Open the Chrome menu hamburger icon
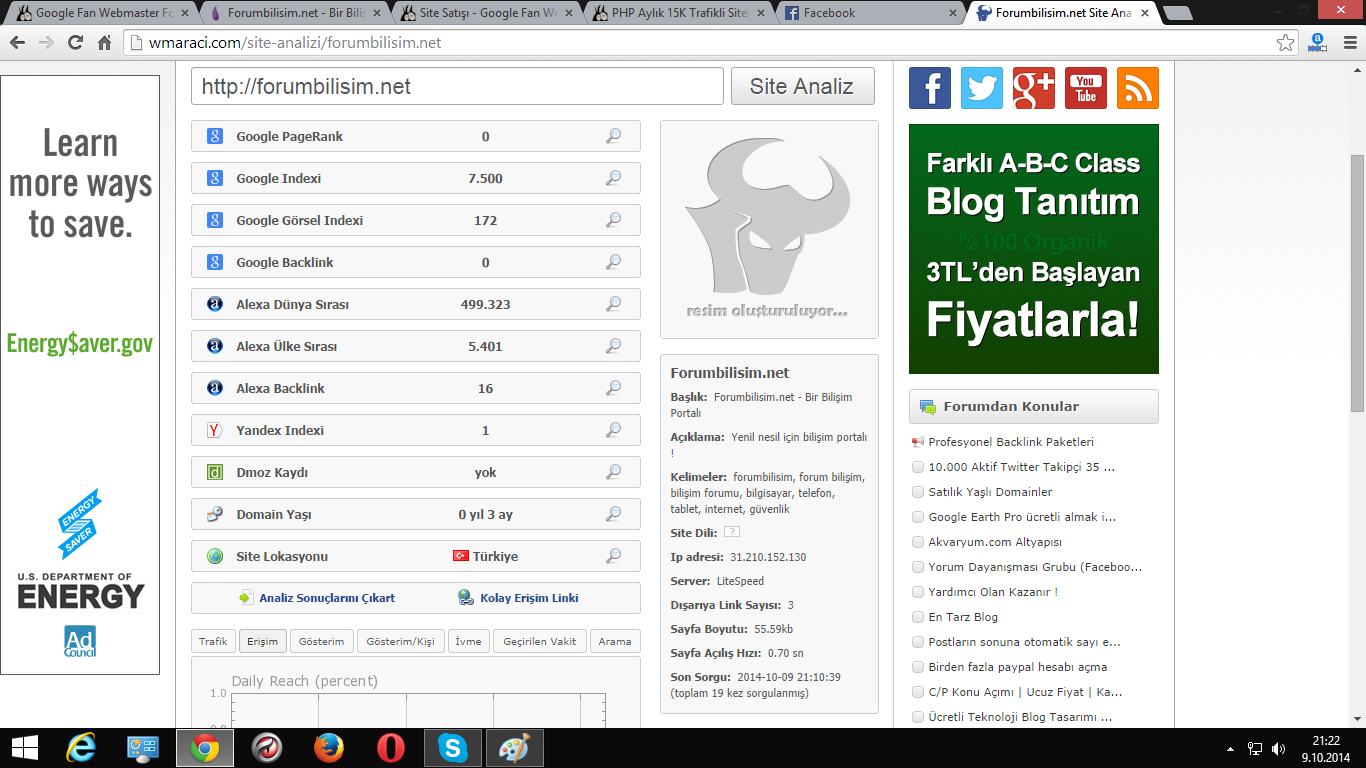This screenshot has width=1366, height=768. (x=1348, y=43)
